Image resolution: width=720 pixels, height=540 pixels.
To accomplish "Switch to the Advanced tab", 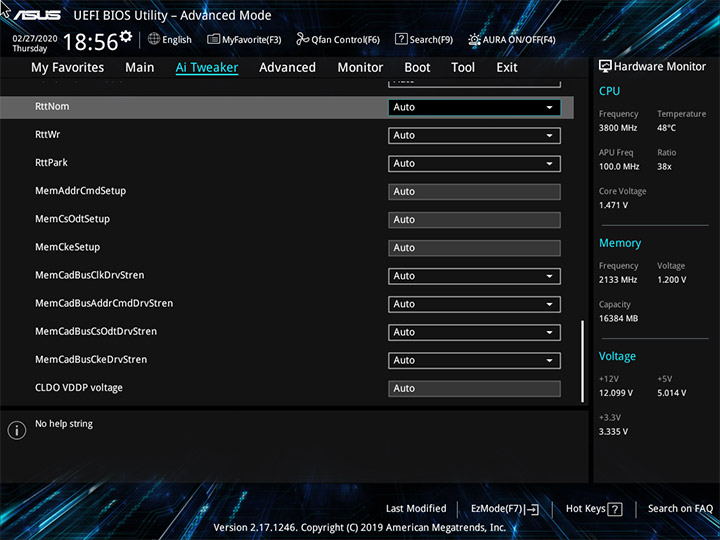I will [287, 68].
